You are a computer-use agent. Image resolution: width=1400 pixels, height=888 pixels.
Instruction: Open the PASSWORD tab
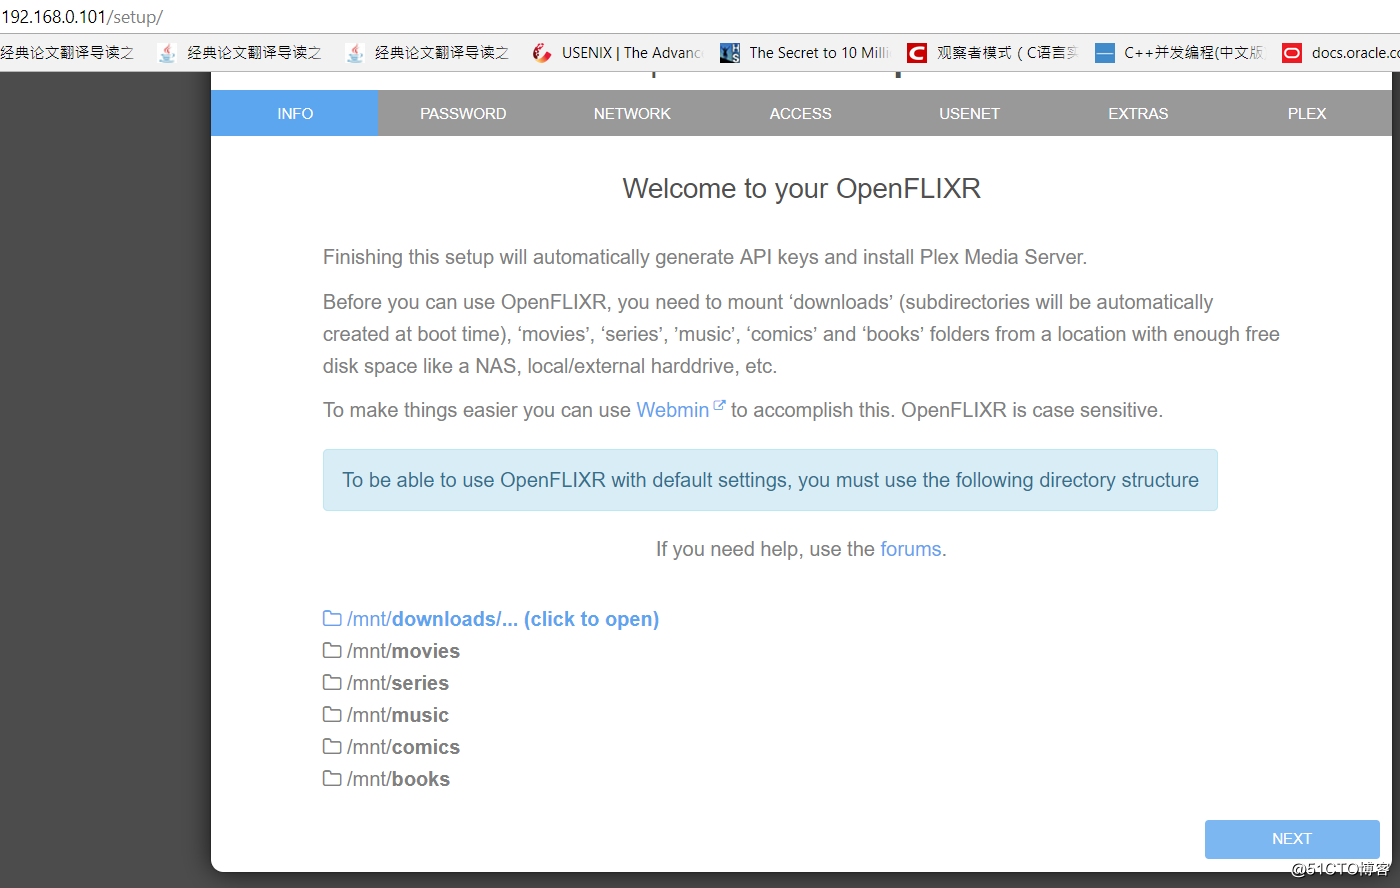click(463, 113)
